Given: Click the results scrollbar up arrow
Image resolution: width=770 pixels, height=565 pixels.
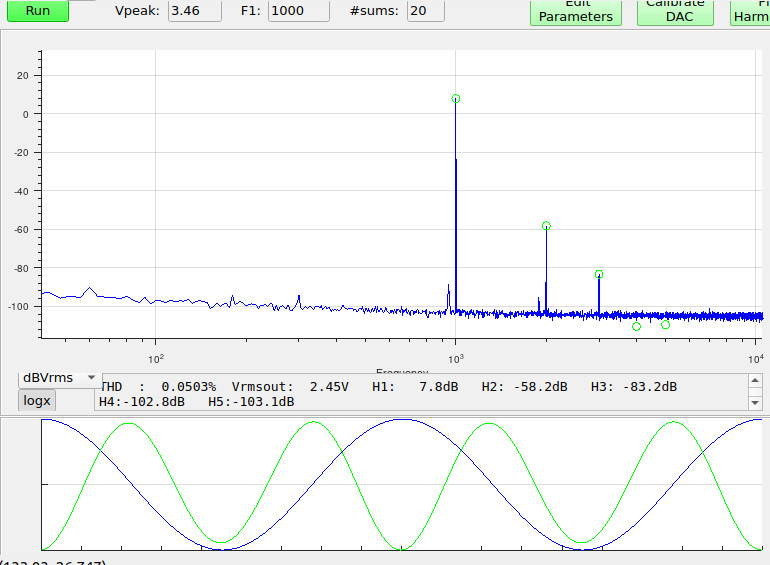Looking at the screenshot, I should click(x=755, y=380).
